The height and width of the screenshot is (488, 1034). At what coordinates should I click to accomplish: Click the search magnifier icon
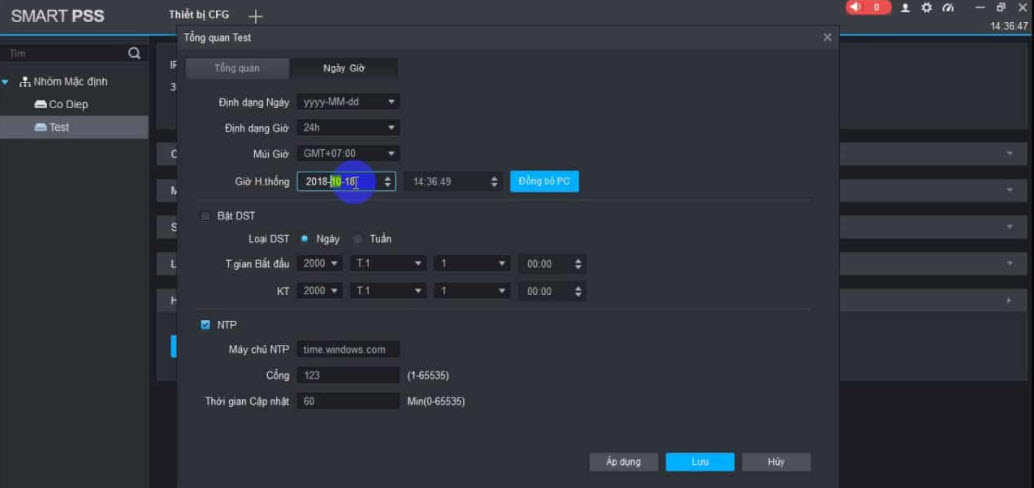(134, 53)
